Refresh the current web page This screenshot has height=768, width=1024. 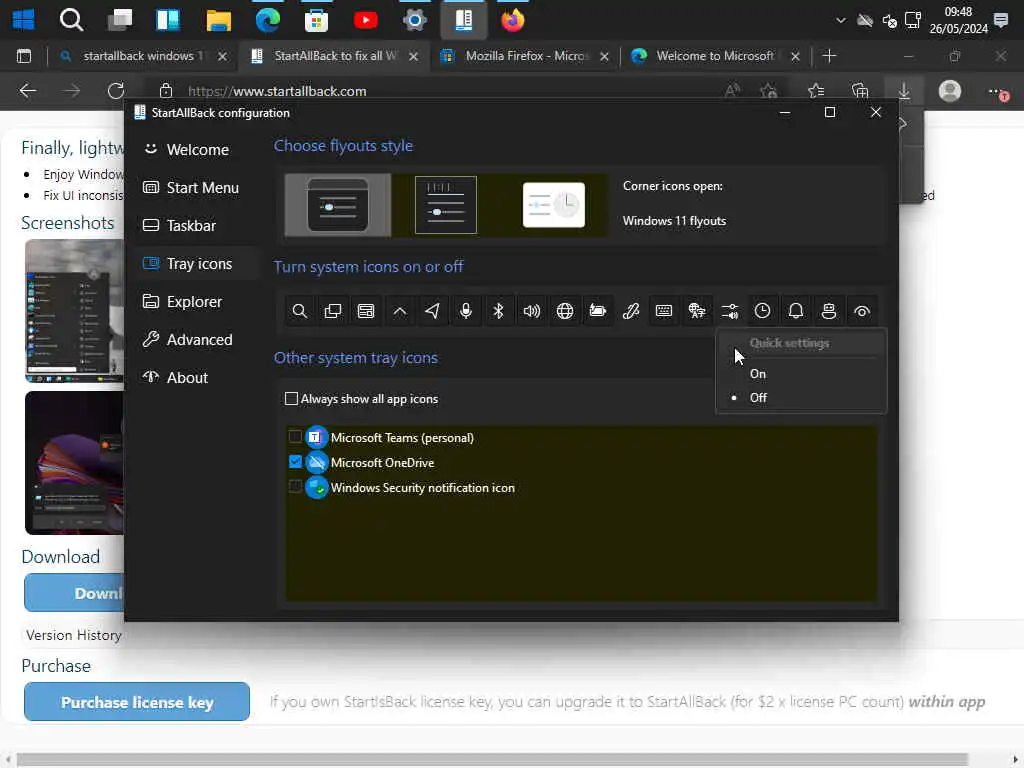click(116, 91)
